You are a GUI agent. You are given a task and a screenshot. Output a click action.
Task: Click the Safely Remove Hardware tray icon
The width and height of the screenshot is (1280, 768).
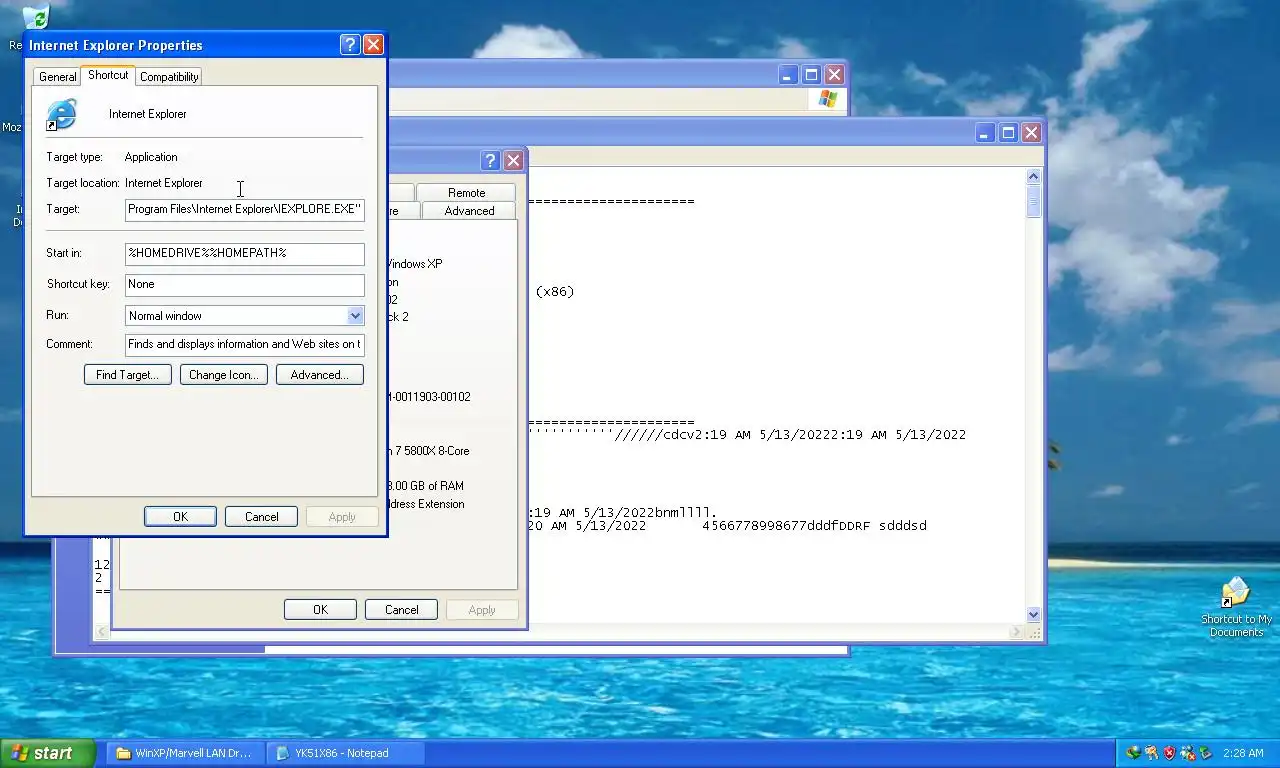[x=1206, y=753]
